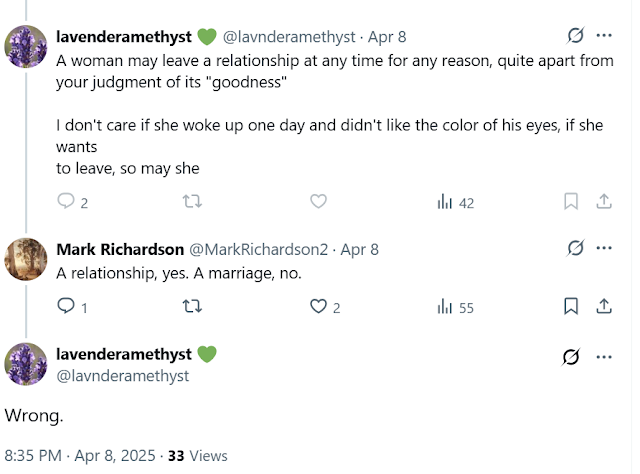Bookmark Mark Richardson's tweet
The image size is (640, 474).
pos(571,306)
